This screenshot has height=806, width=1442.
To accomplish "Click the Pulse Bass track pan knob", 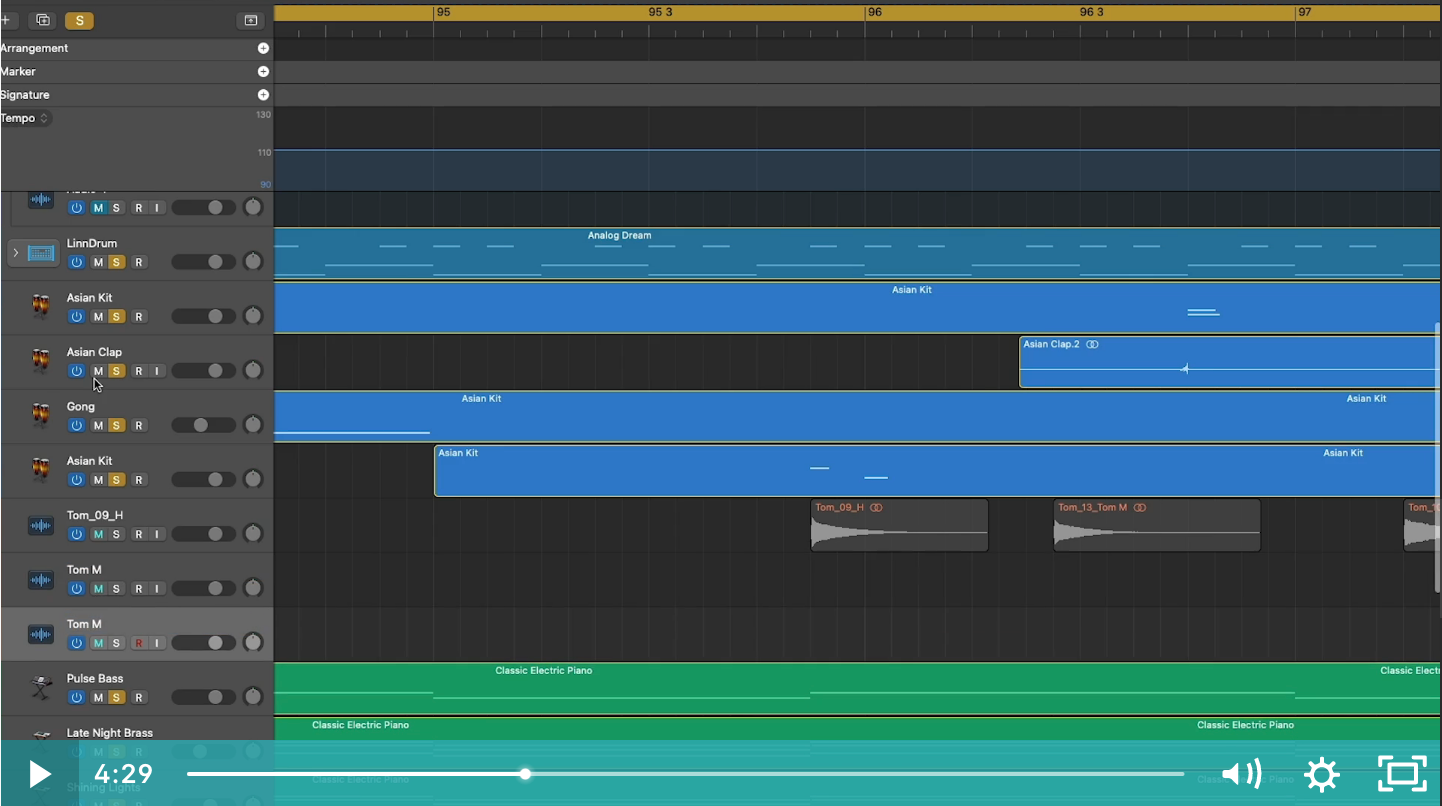I will 253,696.
